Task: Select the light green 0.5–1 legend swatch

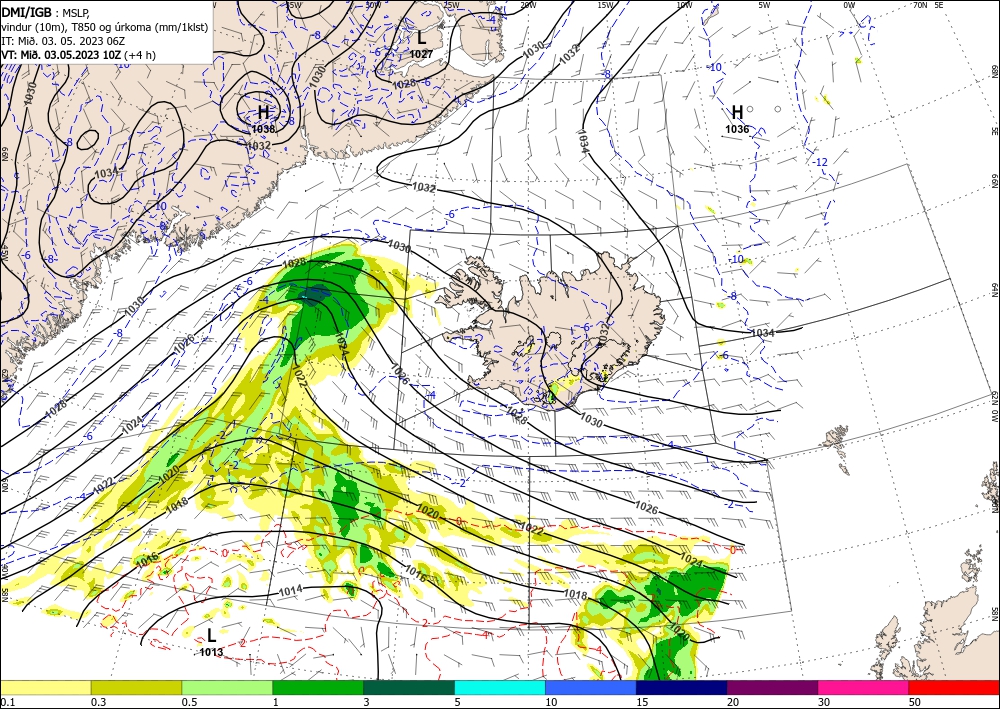Action: 227,687
